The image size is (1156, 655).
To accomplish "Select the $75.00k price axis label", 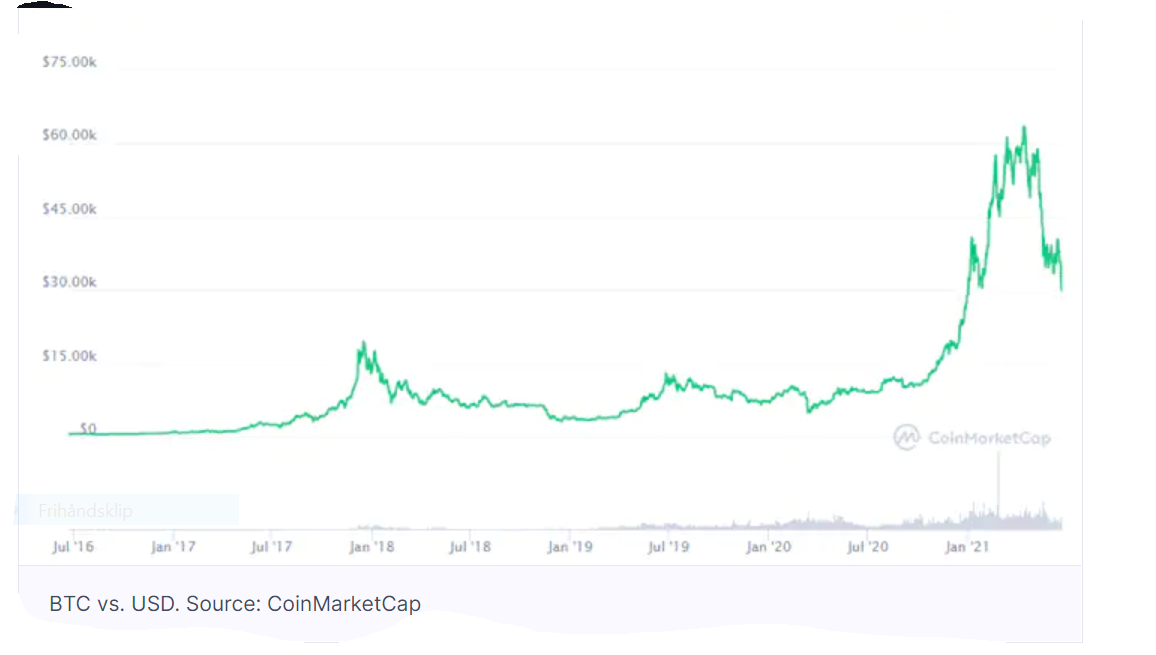I will point(69,62).
